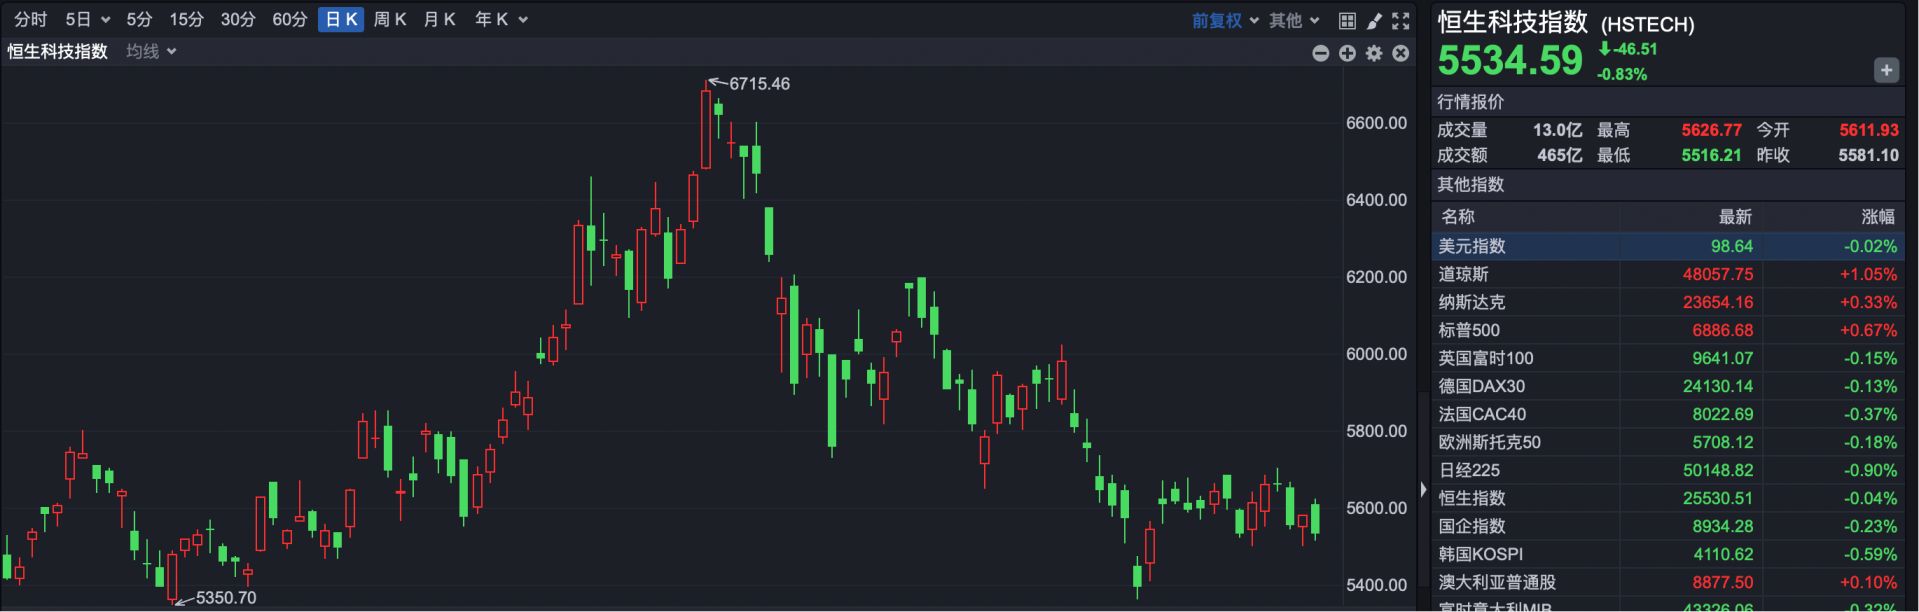Open the 均线 moving average dropdown
The width and height of the screenshot is (1919, 612).
151,51
